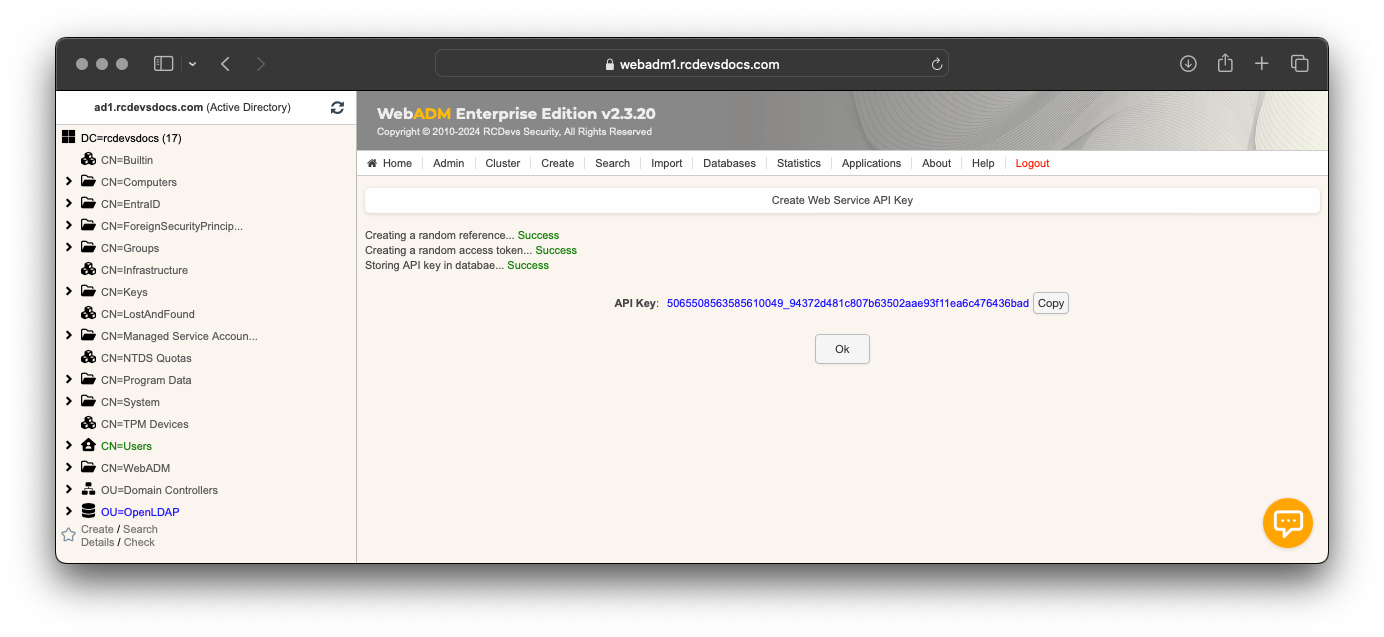1384x637 pixels.
Task: Toggle the Safari sidebar icon
Action: (x=164, y=64)
